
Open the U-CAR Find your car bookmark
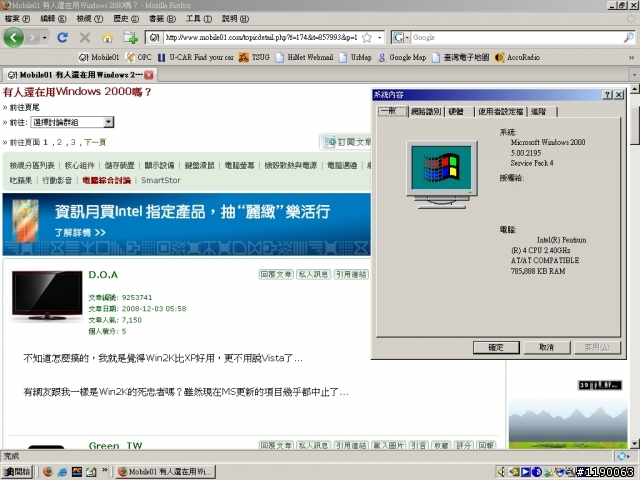click(196, 57)
